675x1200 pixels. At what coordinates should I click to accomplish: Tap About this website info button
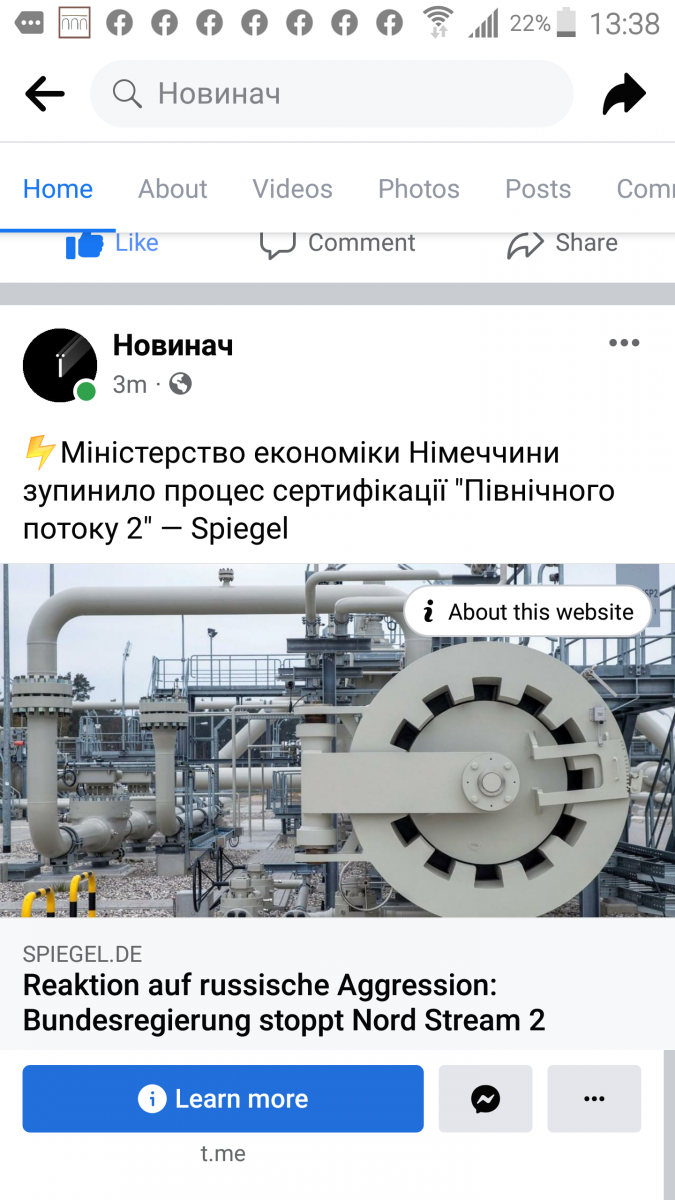pyautogui.click(x=528, y=612)
